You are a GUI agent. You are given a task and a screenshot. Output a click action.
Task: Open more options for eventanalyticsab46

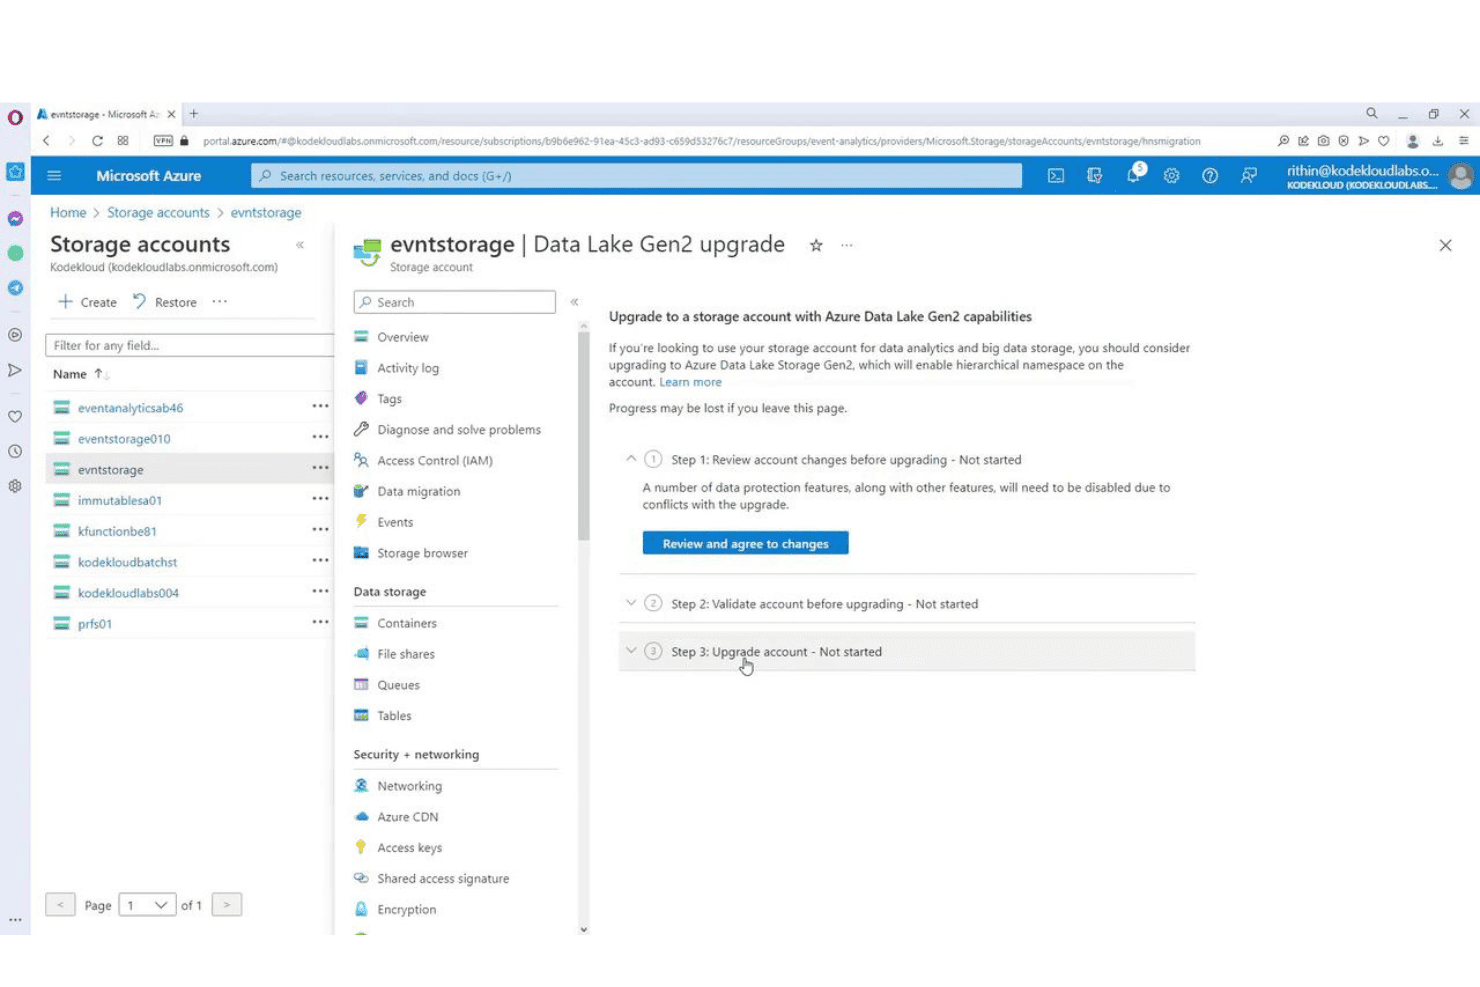click(x=320, y=406)
